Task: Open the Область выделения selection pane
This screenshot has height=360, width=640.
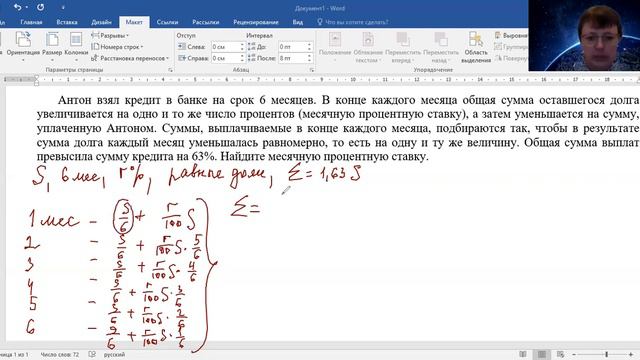Action: 476,47
